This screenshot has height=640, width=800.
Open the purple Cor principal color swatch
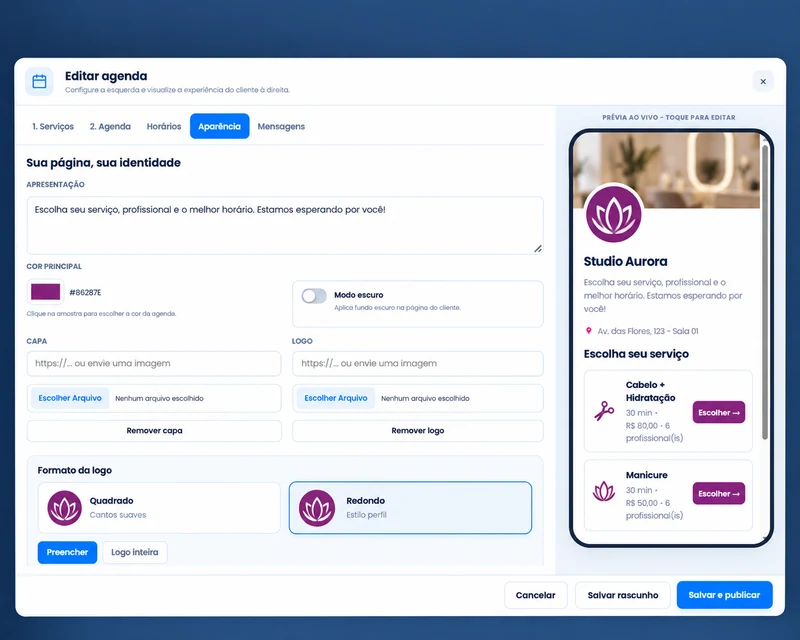pyautogui.click(x=45, y=292)
